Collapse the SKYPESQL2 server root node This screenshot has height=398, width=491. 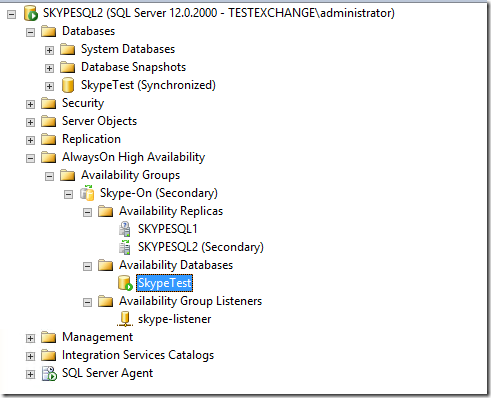pyautogui.click(x=11, y=14)
